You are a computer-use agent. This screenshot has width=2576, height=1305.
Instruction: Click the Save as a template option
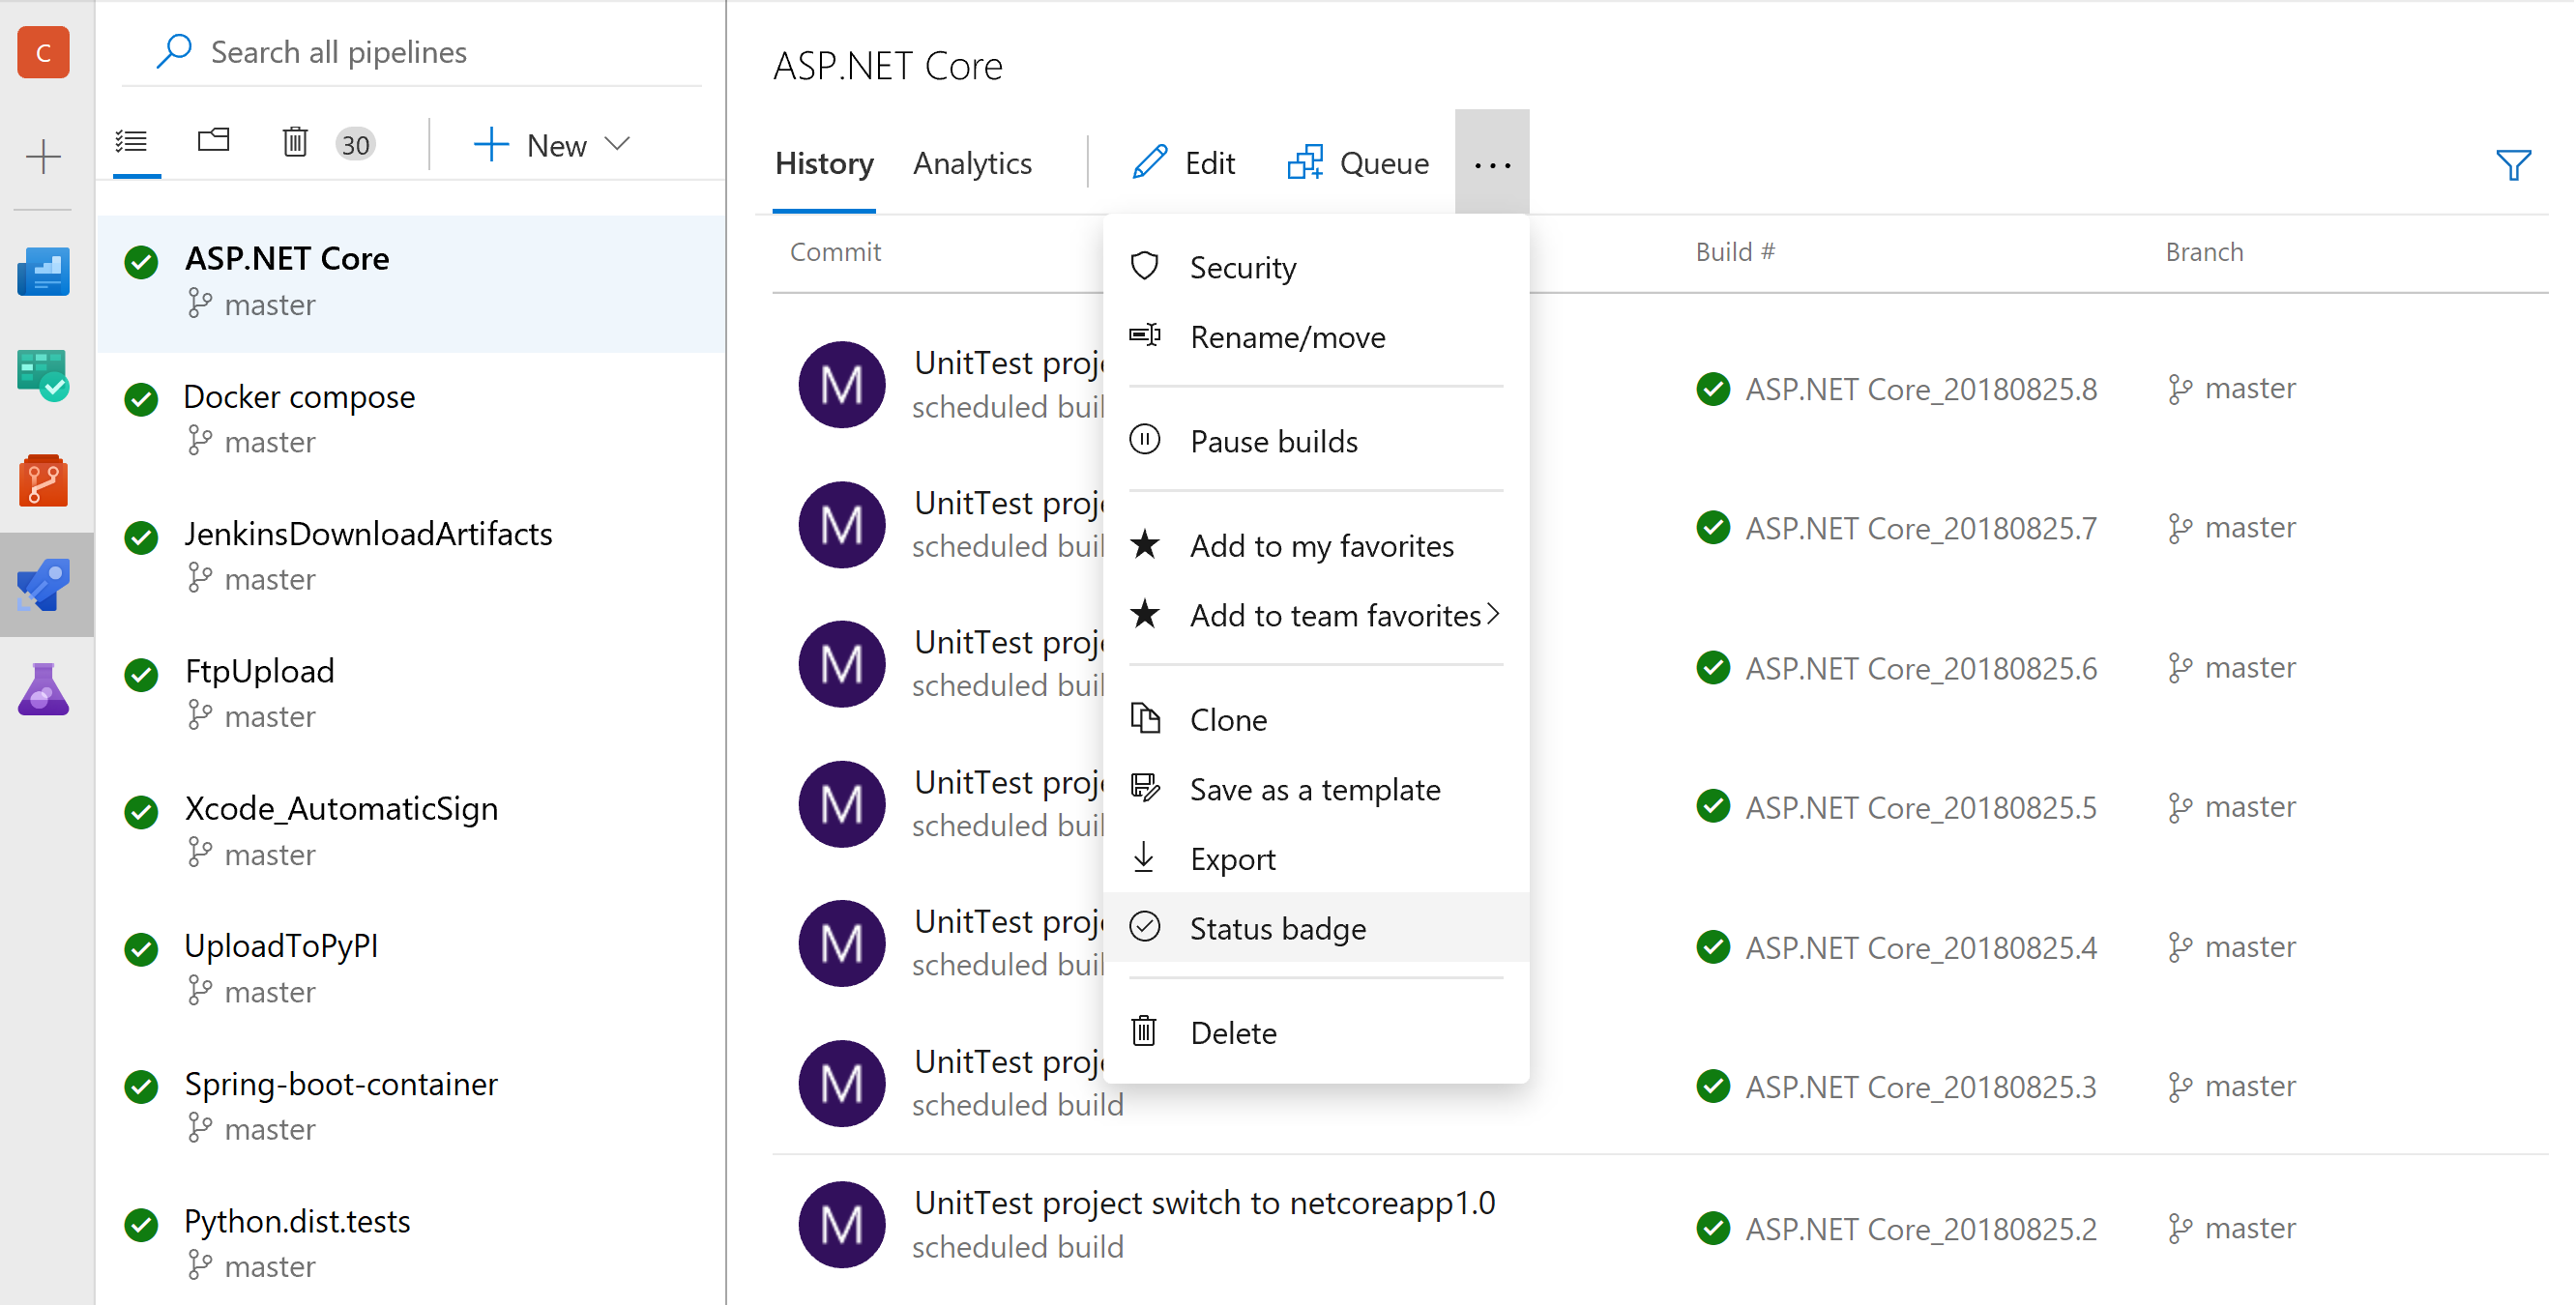click(1315, 789)
